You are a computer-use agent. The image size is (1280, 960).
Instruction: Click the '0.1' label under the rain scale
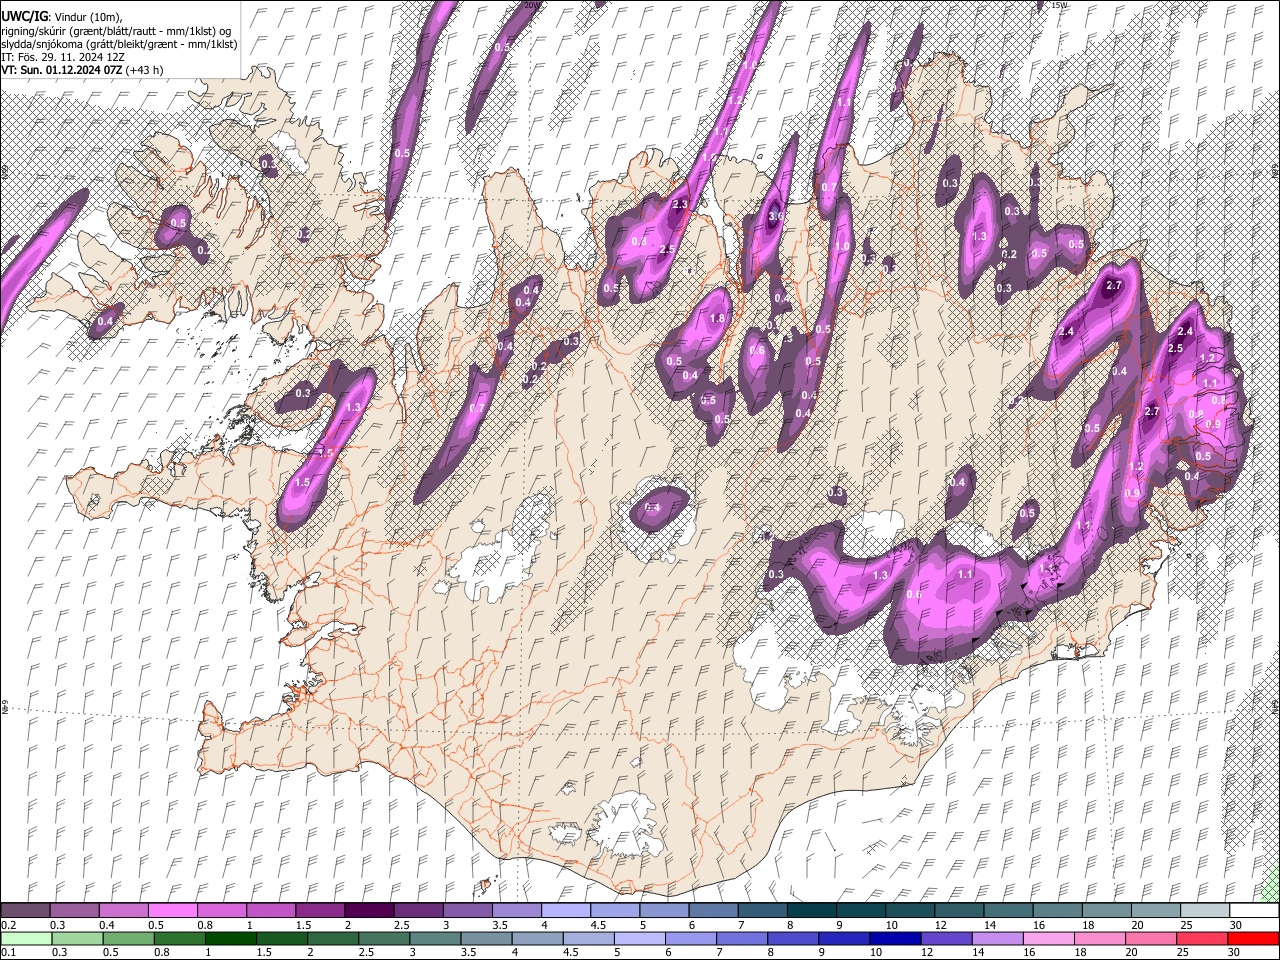coord(9,953)
